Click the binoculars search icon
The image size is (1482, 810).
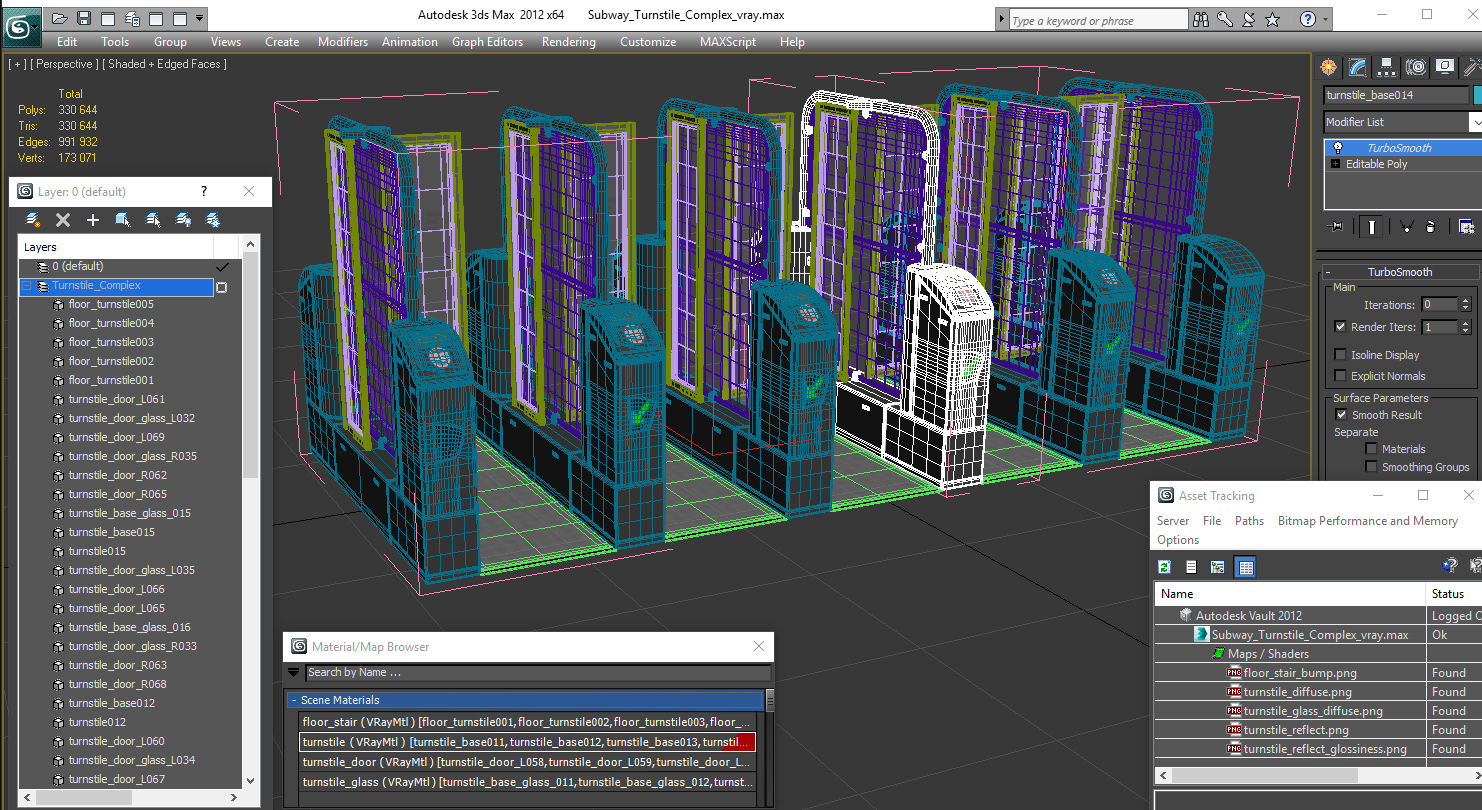tap(1201, 19)
